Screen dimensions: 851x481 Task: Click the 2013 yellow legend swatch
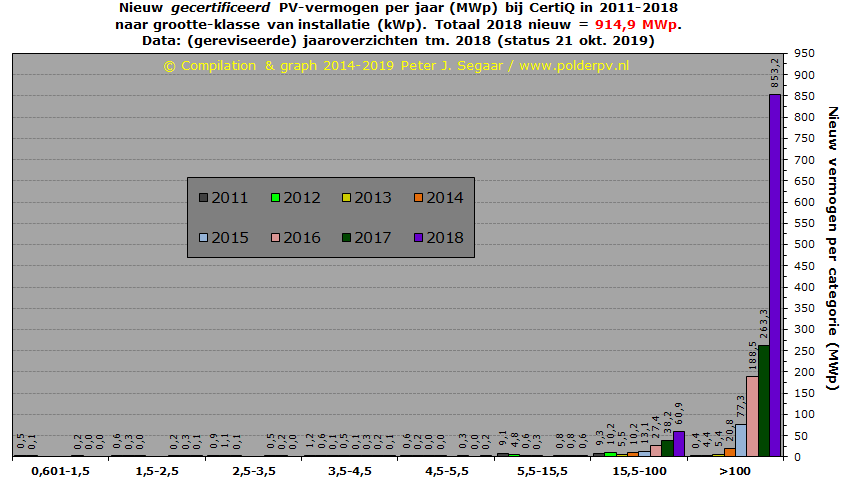point(346,198)
